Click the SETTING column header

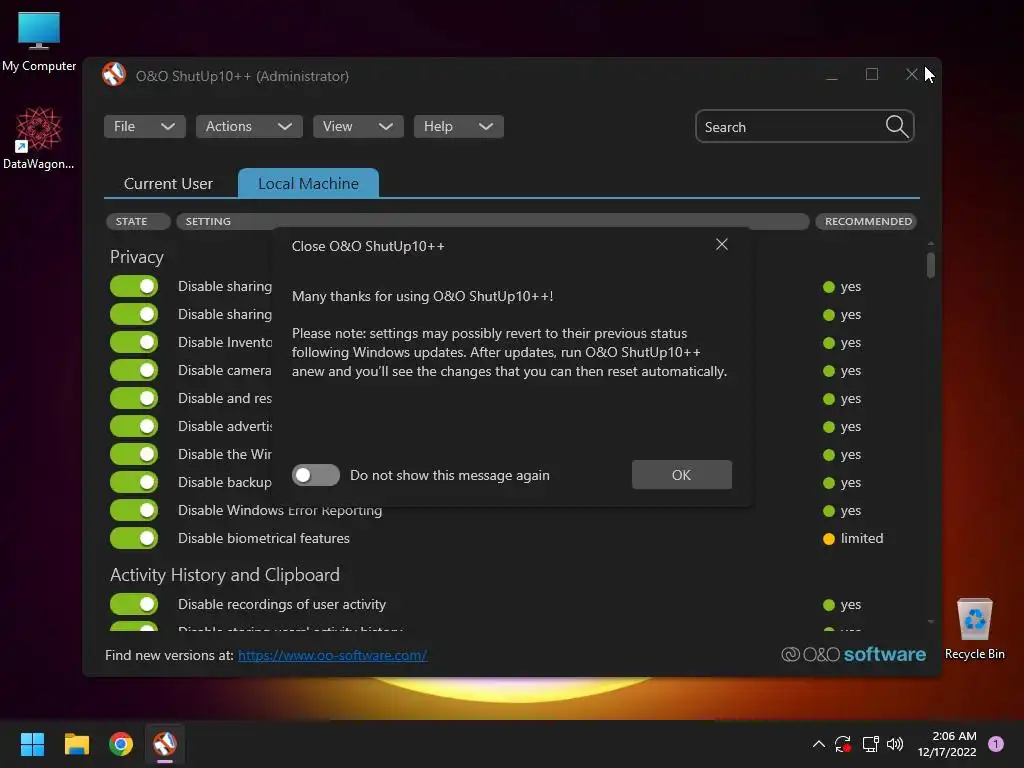[492, 221]
